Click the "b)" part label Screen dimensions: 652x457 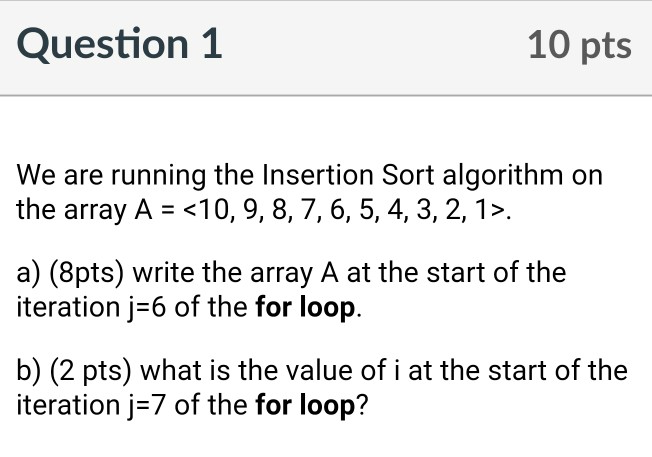29,371
